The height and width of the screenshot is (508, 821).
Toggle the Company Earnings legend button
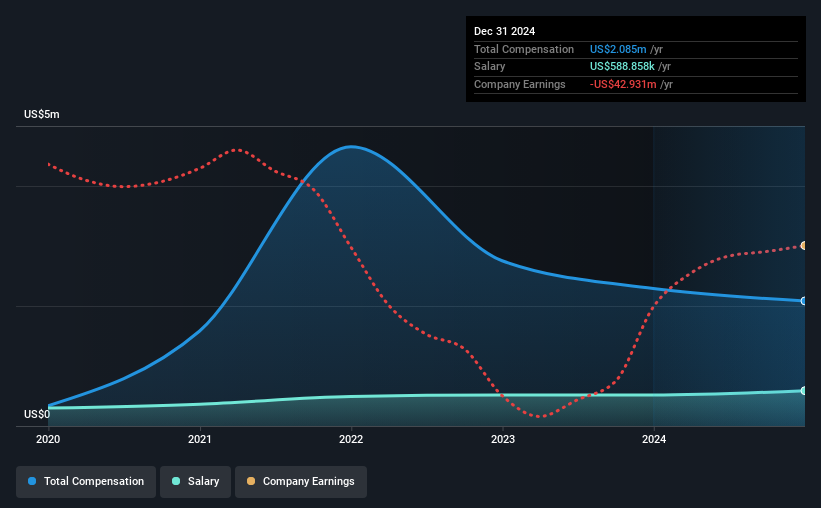301,481
